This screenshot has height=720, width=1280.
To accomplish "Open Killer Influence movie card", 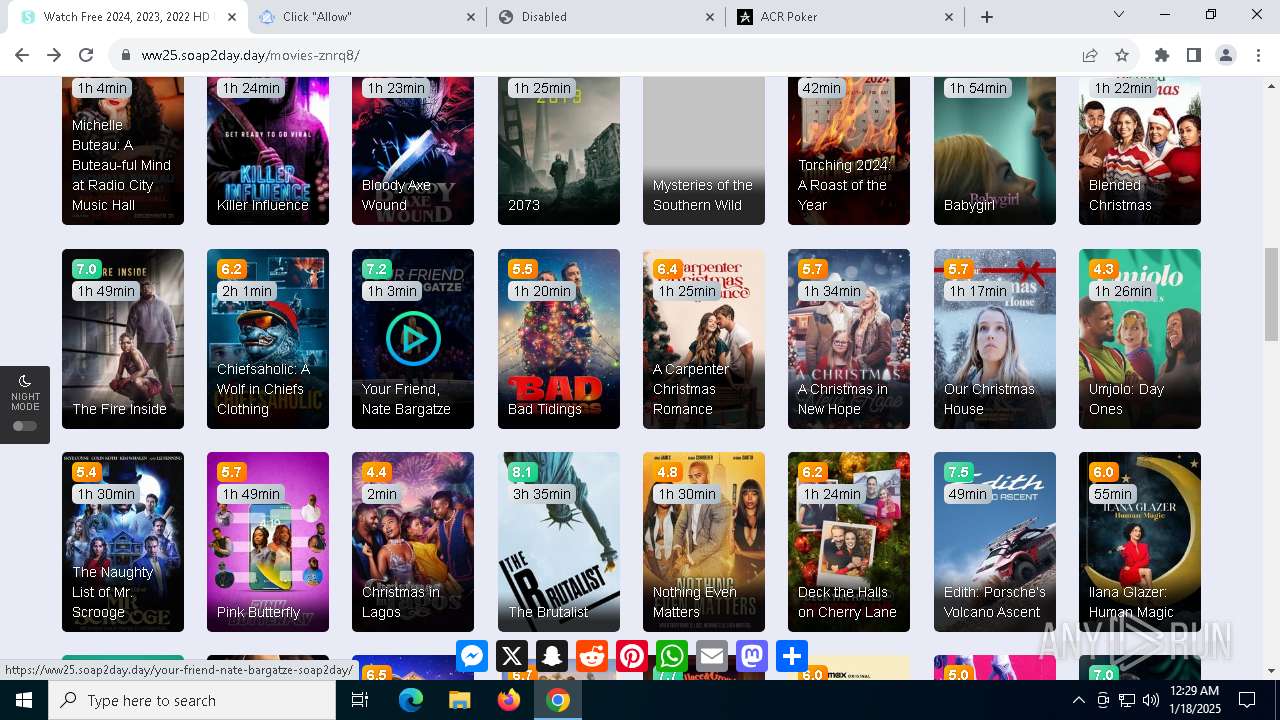I will pyautogui.click(x=268, y=151).
